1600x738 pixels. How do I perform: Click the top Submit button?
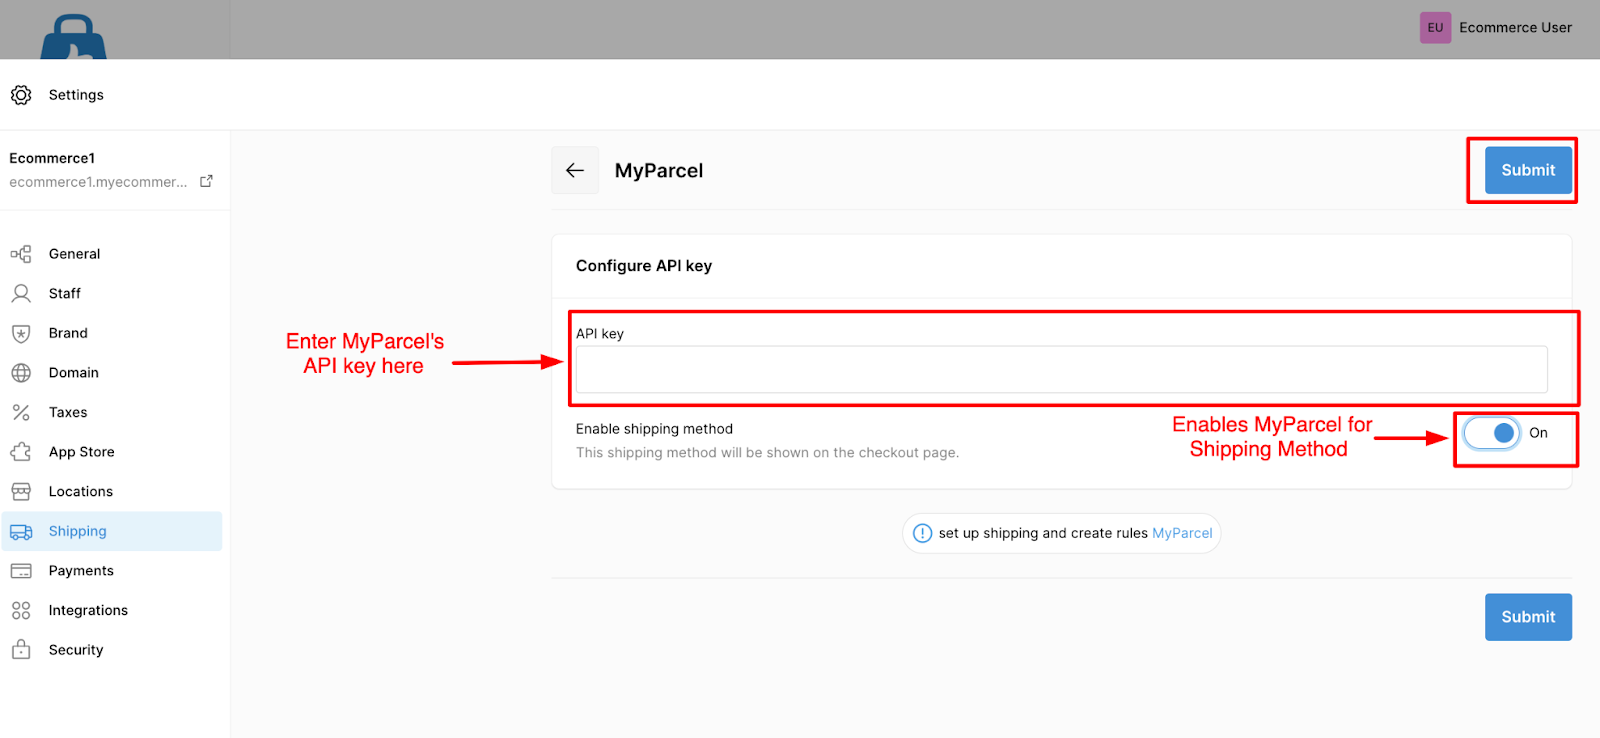pos(1528,170)
